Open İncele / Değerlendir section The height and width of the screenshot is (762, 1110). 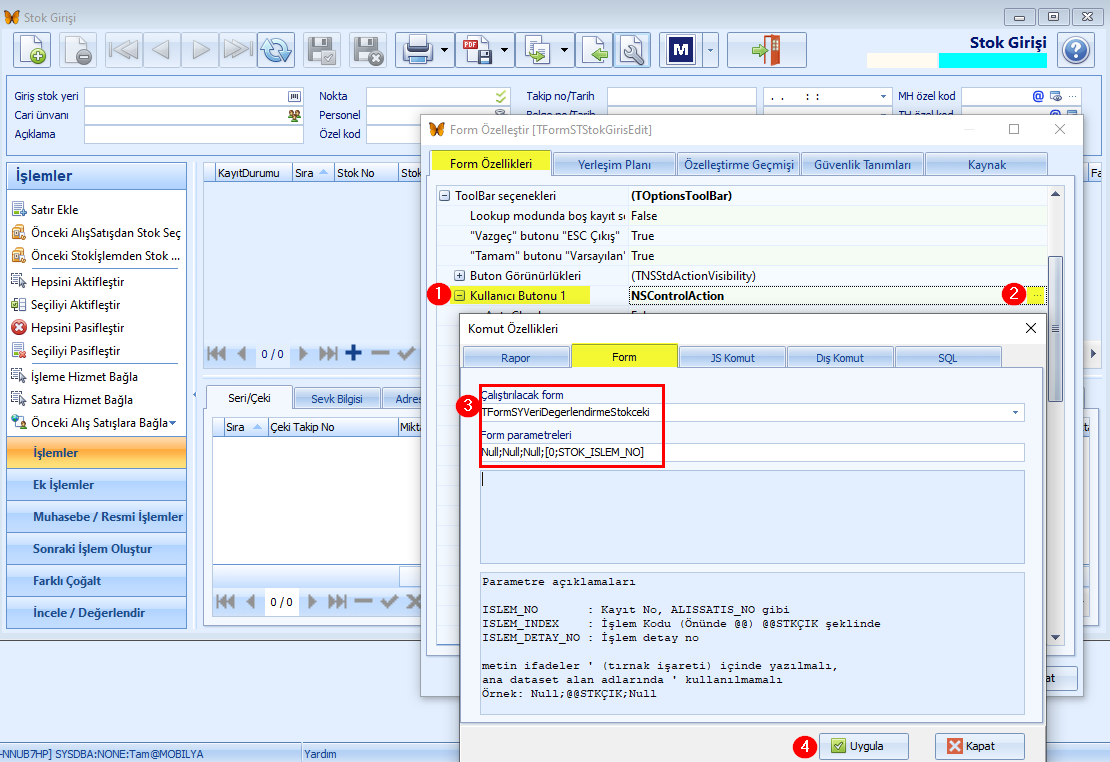pyautogui.click(x=96, y=613)
